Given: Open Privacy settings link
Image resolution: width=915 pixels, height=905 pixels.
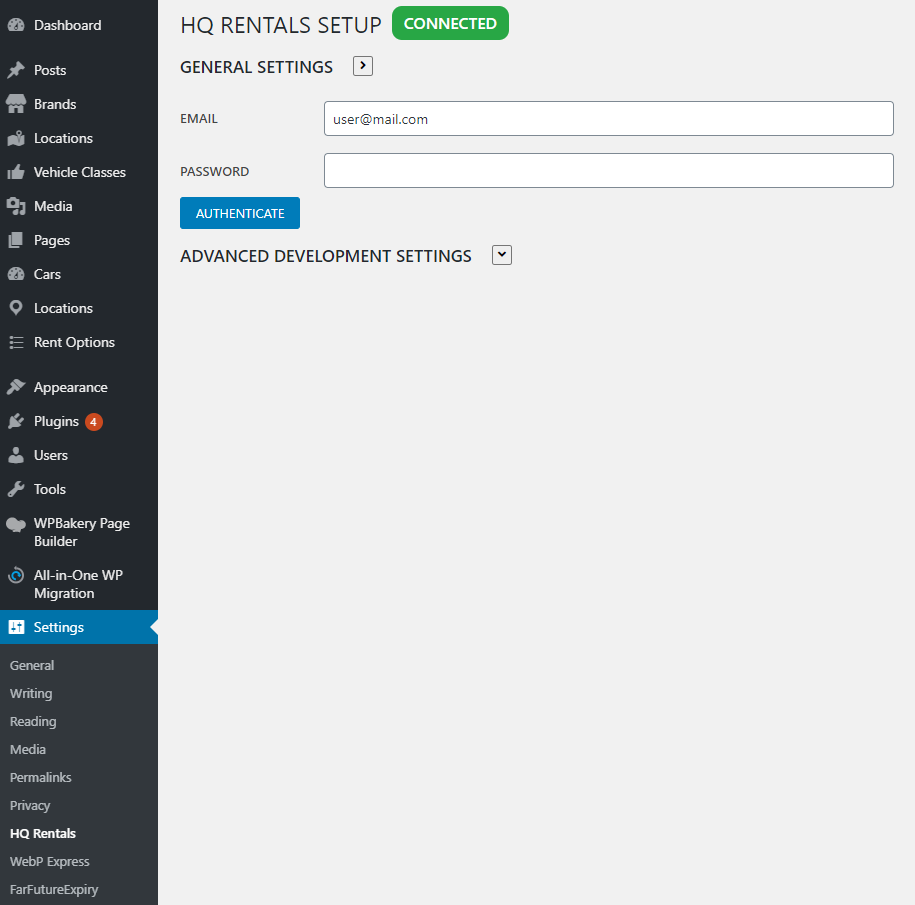Looking at the screenshot, I should pyautogui.click(x=30, y=805).
